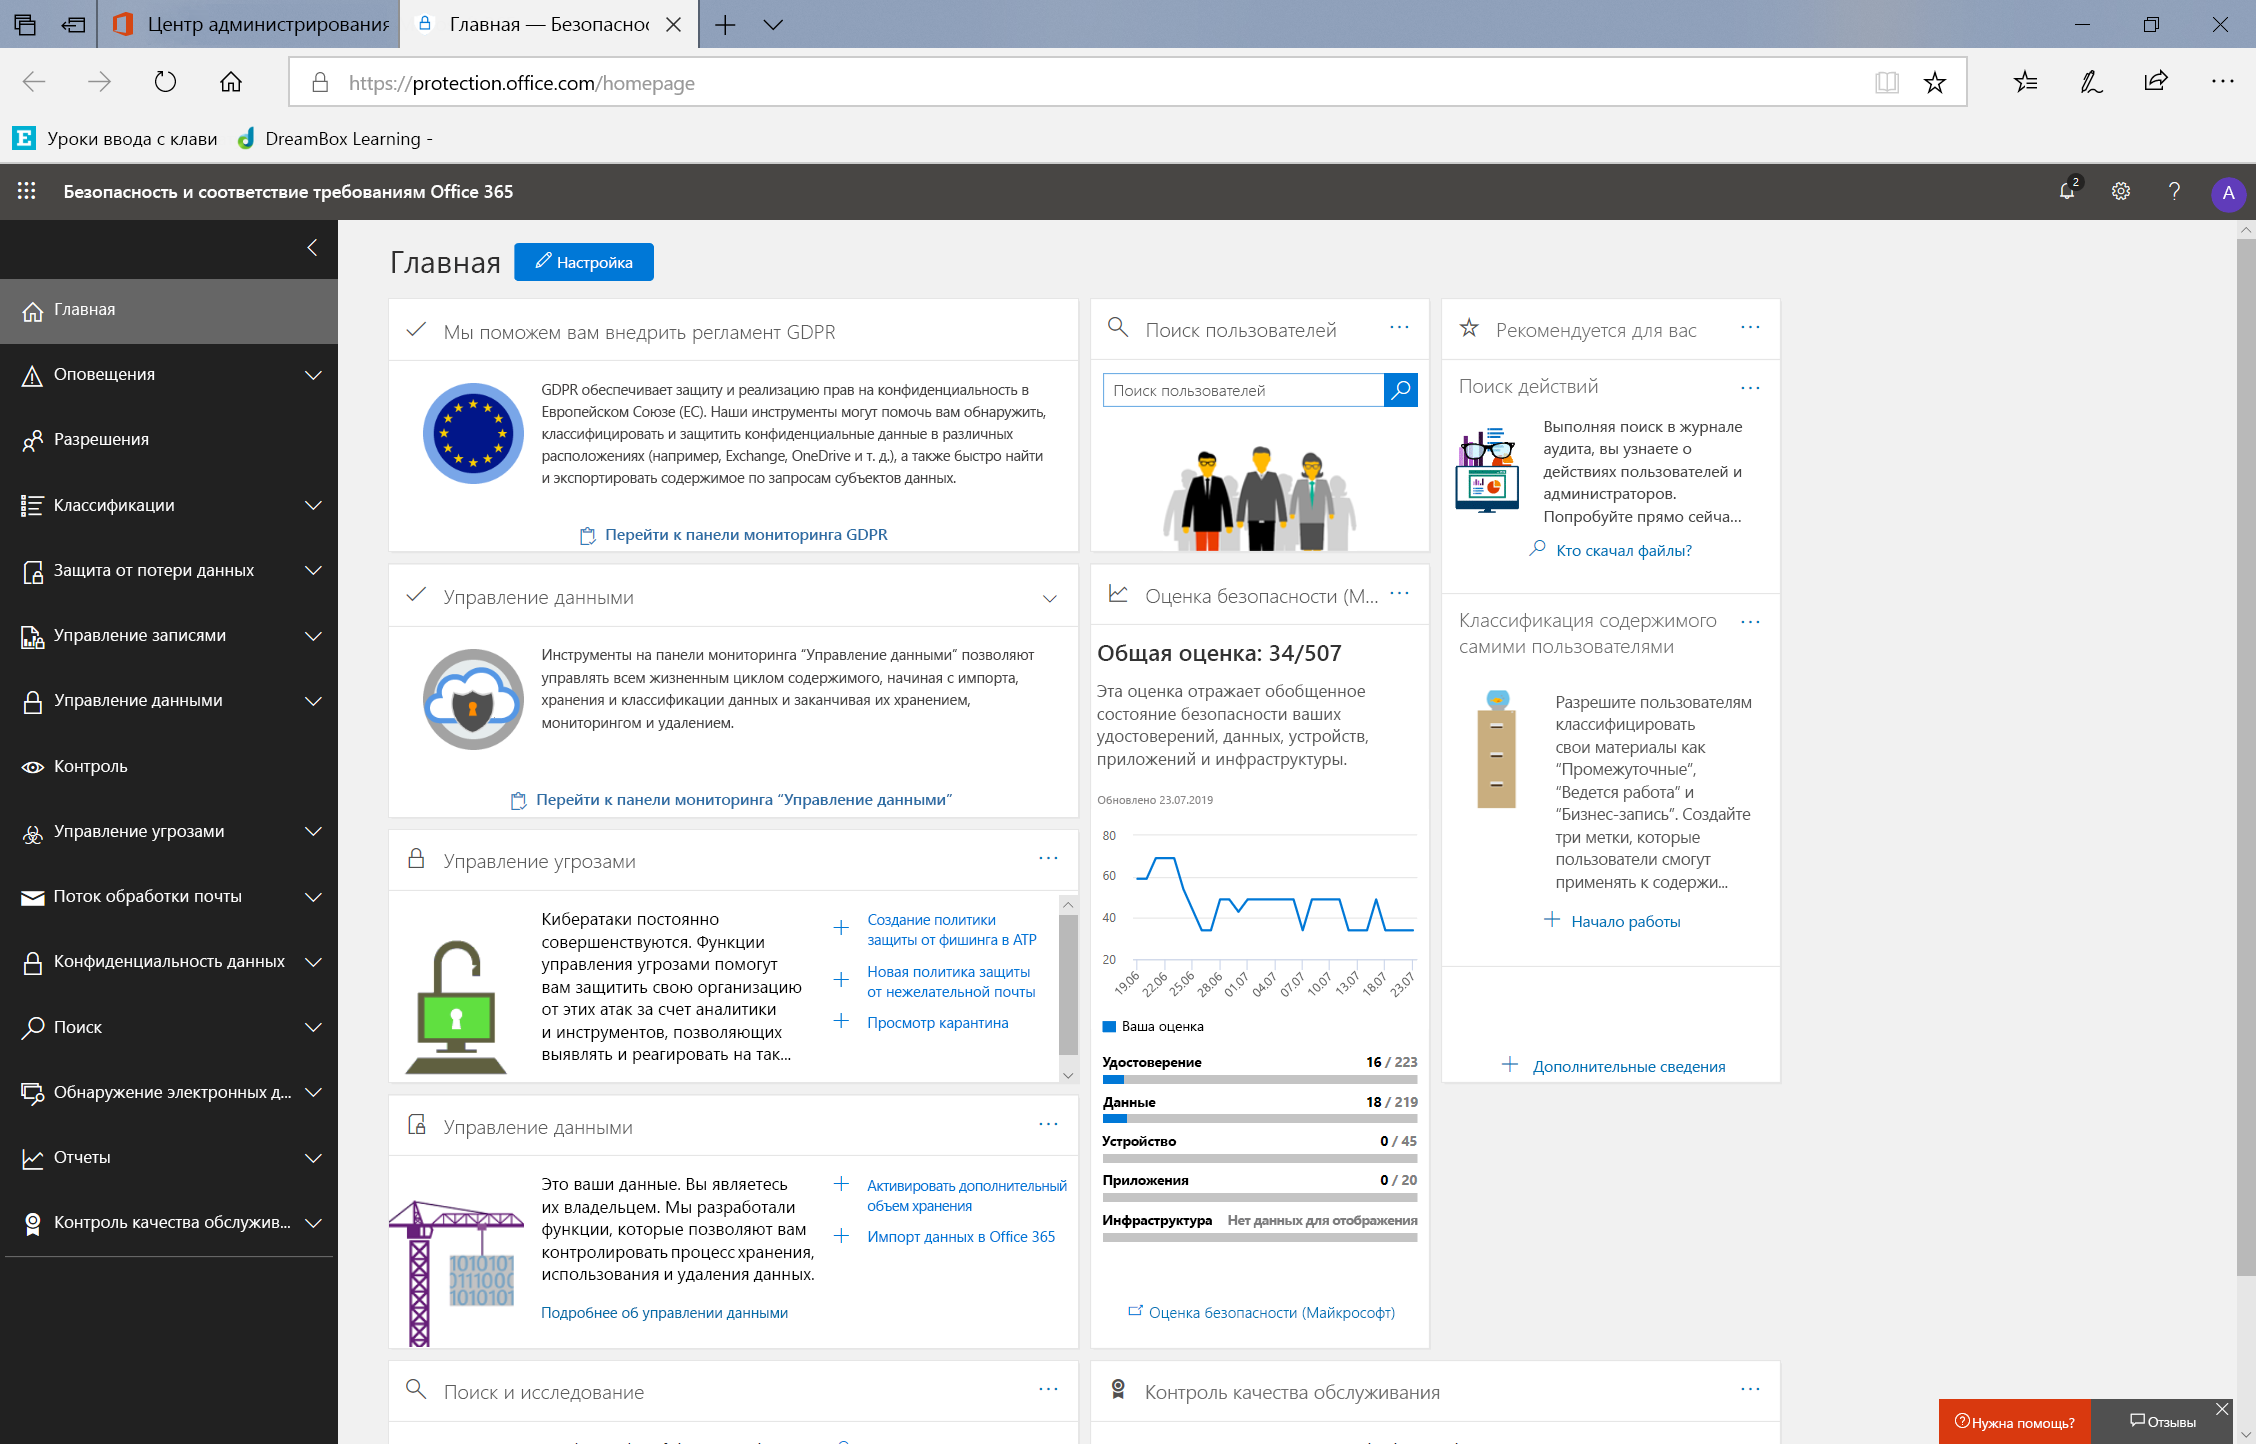Open the browser favorites hub icon
2256x1444 pixels.
click(x=2025, y=82)
